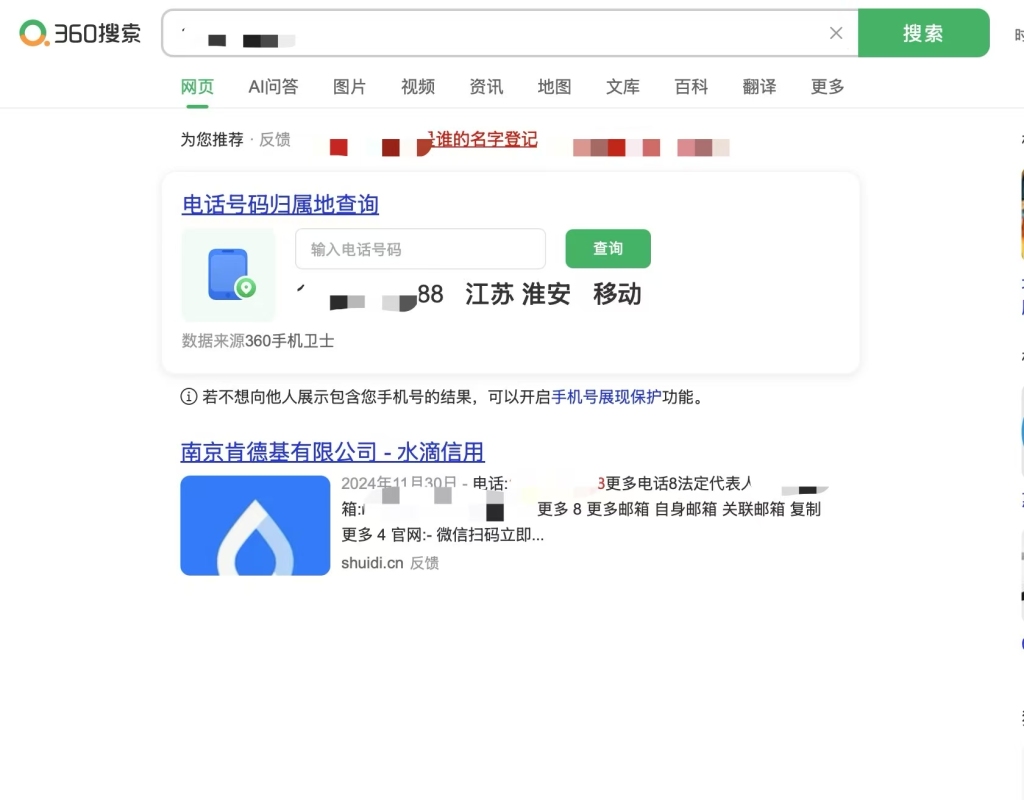
Task: Switch to the 视频 tab
Action: [x=417, y=87]
